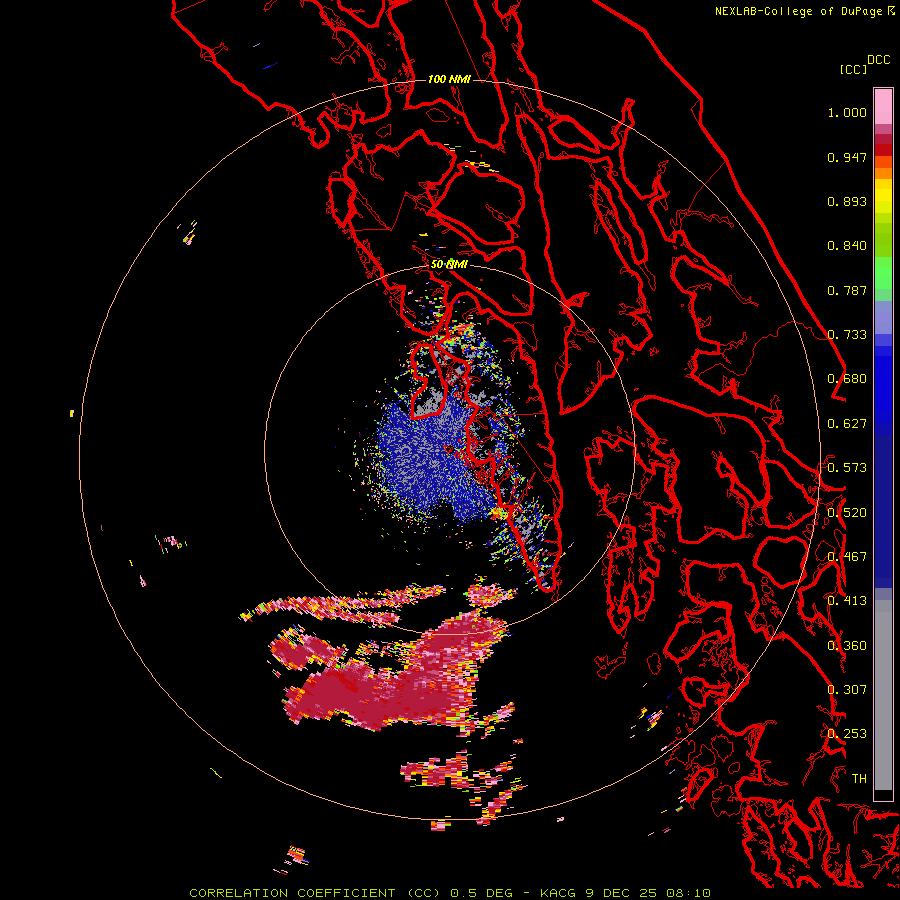The image size is (900, 900).
Task: Click the CORRELATION COEFFICIENT (CC) product title
Action: tap(314, 893)
